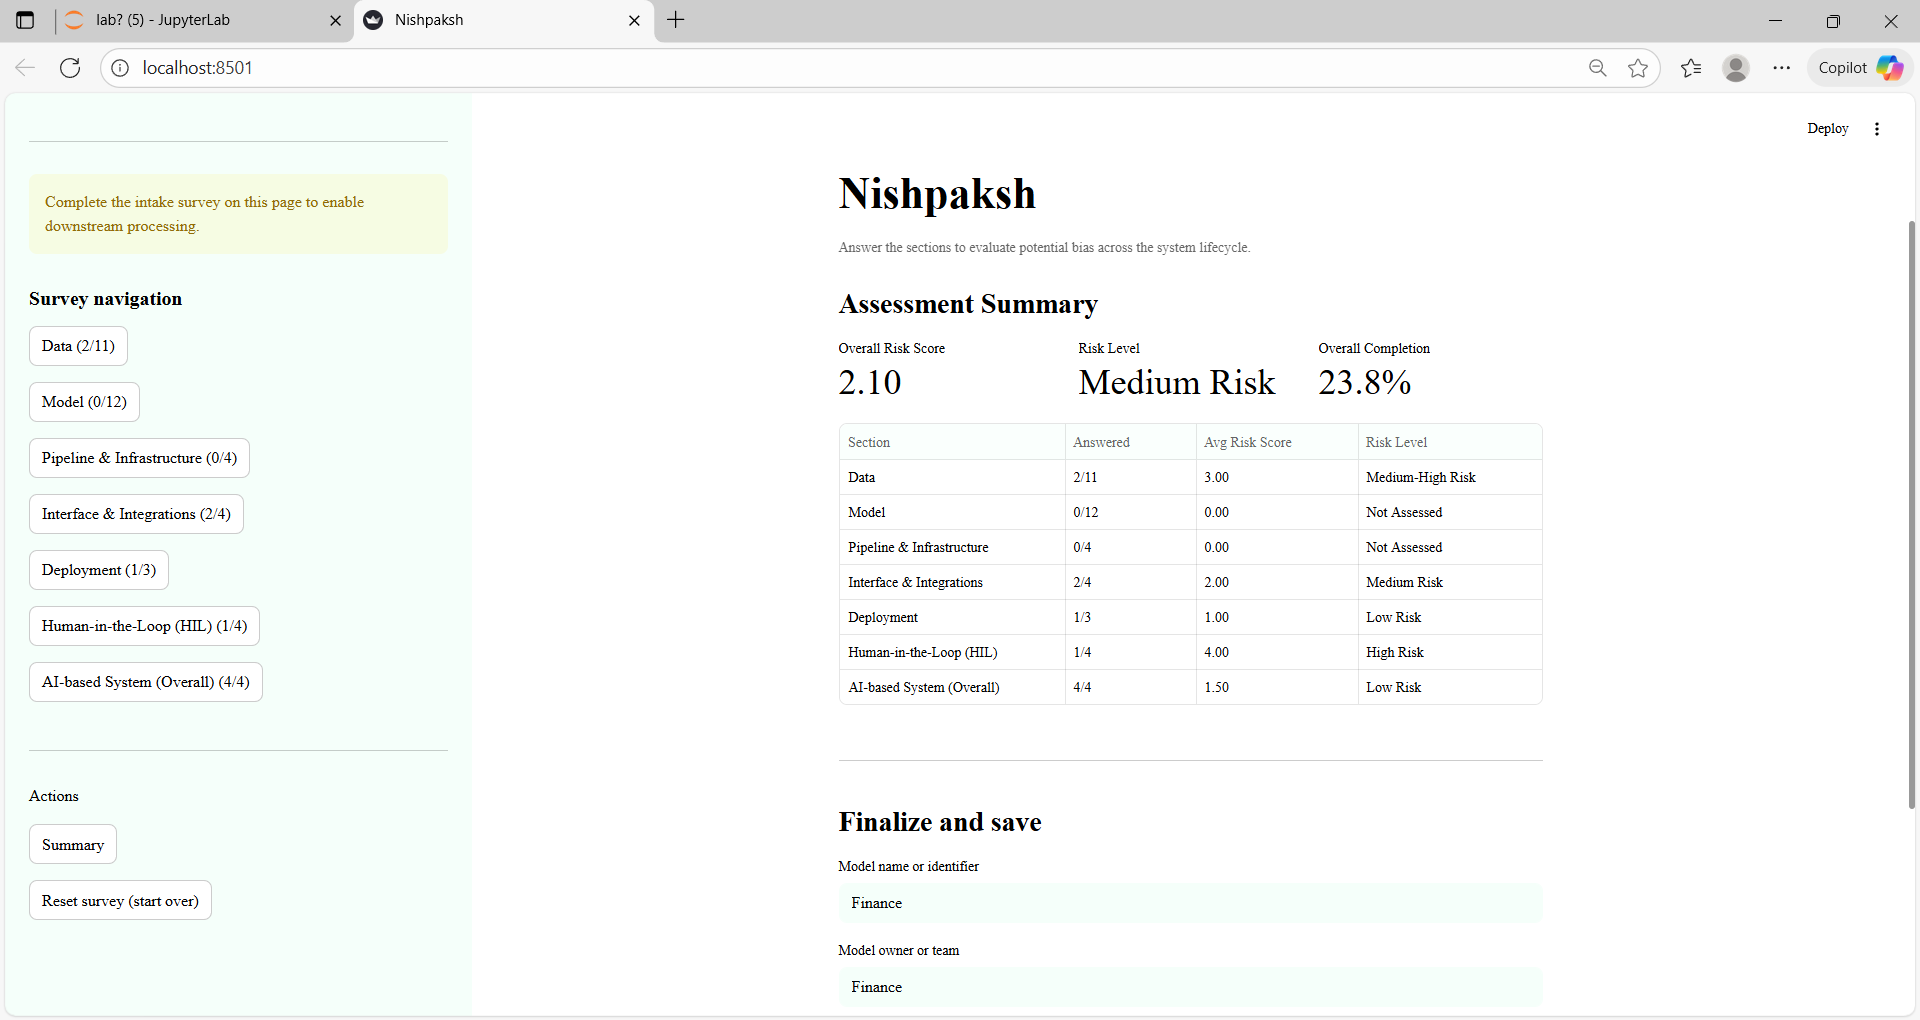Image resolution: width=1920 pixels, height=1020 pixels.
Task: Click the zoom magnifier icon in address bar
Action: tap(1598, 68)
